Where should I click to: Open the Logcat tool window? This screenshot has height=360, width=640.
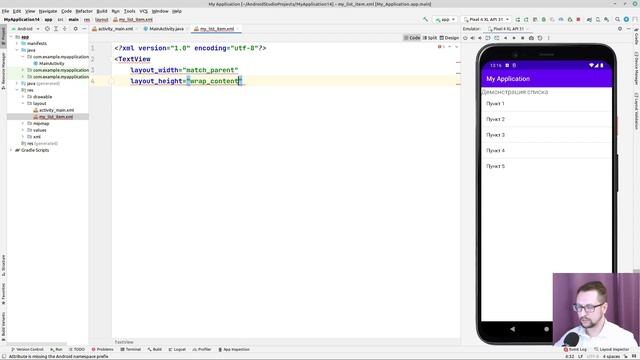(177, 349)
